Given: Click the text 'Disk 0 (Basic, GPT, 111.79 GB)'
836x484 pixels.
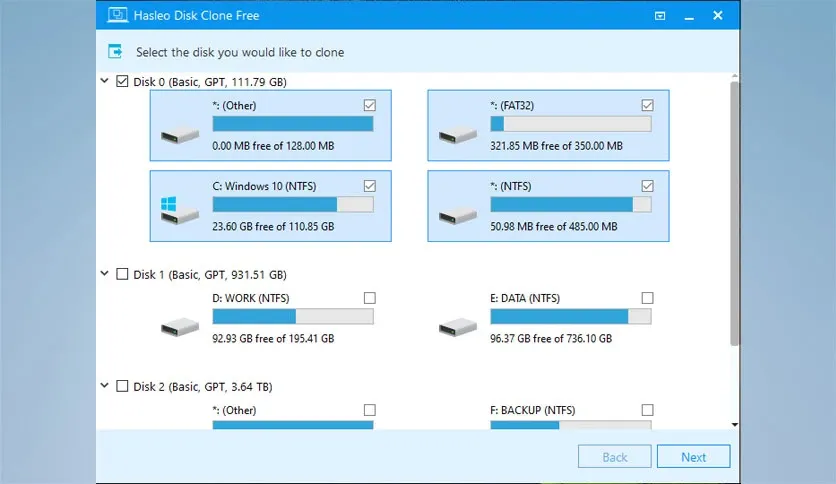Looking at the screenshot, I should pos(210,82).
